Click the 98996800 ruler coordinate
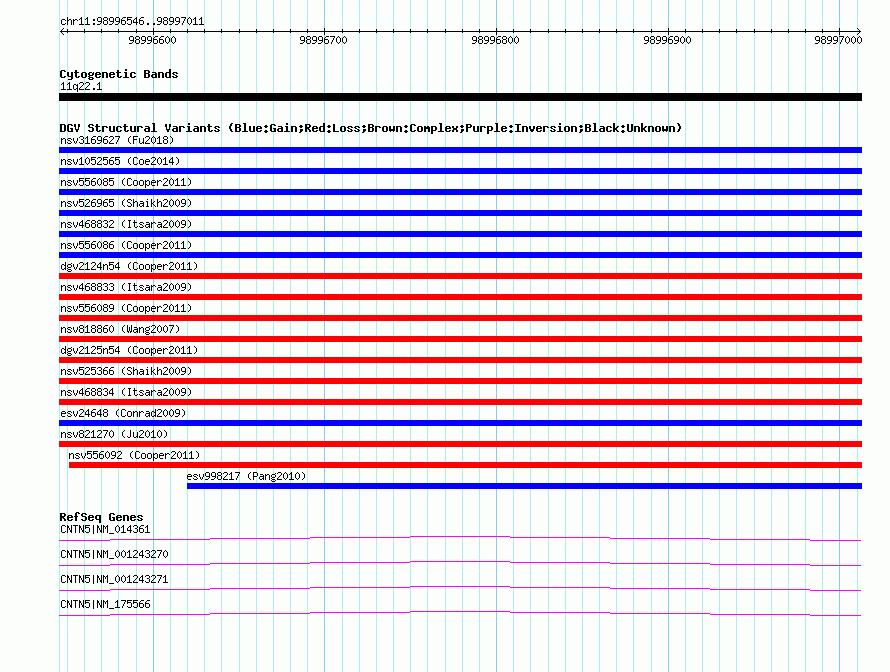Screen dimensions: 890x672 [495, 40]
